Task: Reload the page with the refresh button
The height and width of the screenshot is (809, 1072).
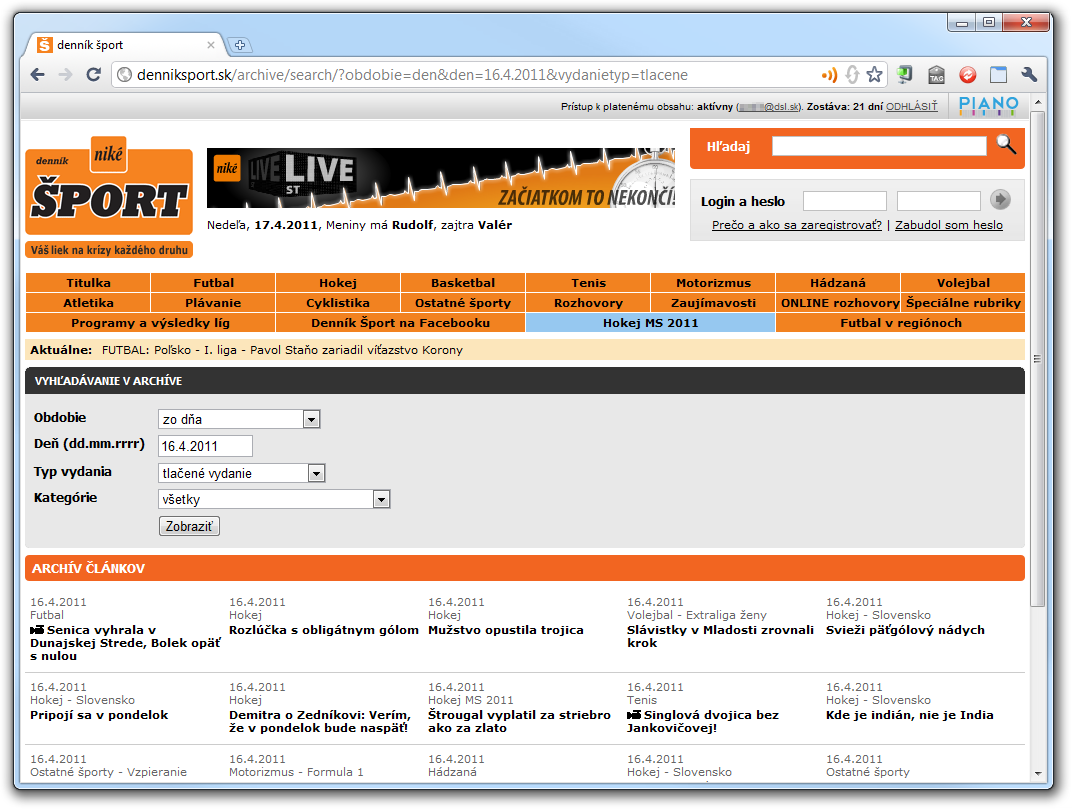Action: pos(94,75)
